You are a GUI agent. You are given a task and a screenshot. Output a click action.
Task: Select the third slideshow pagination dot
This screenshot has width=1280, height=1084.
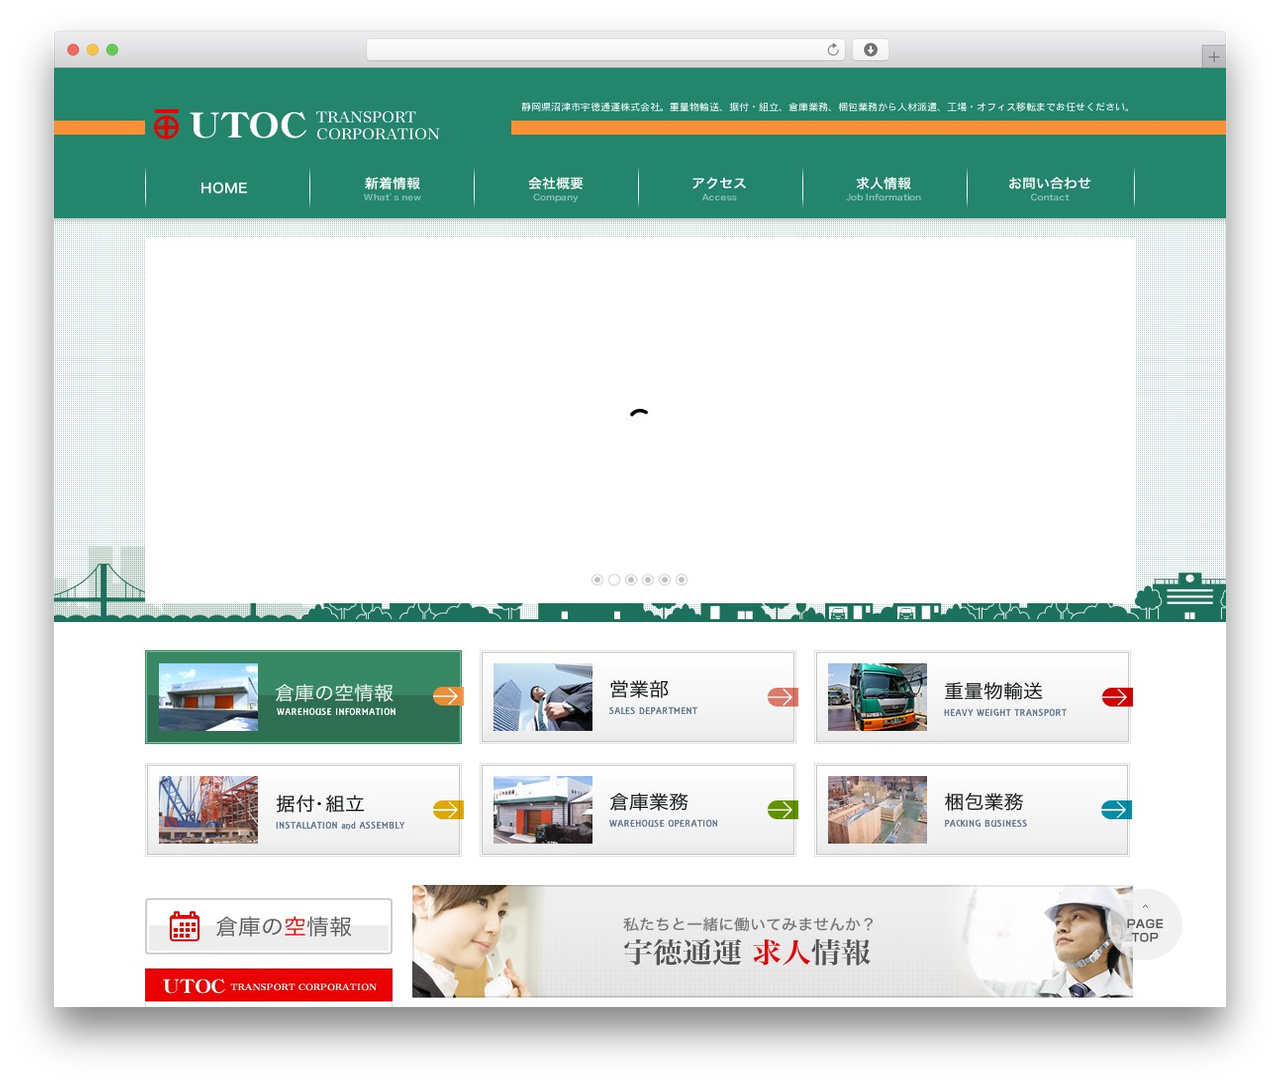[x=631, y=580]
